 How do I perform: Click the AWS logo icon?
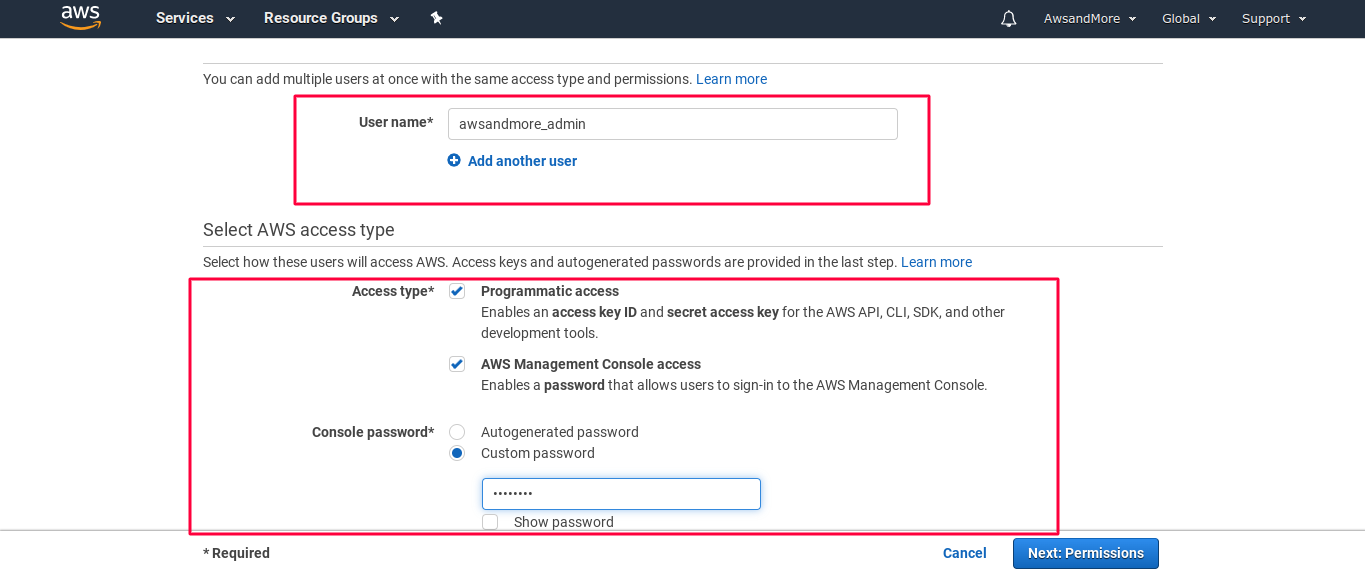(x=80, y=18)
